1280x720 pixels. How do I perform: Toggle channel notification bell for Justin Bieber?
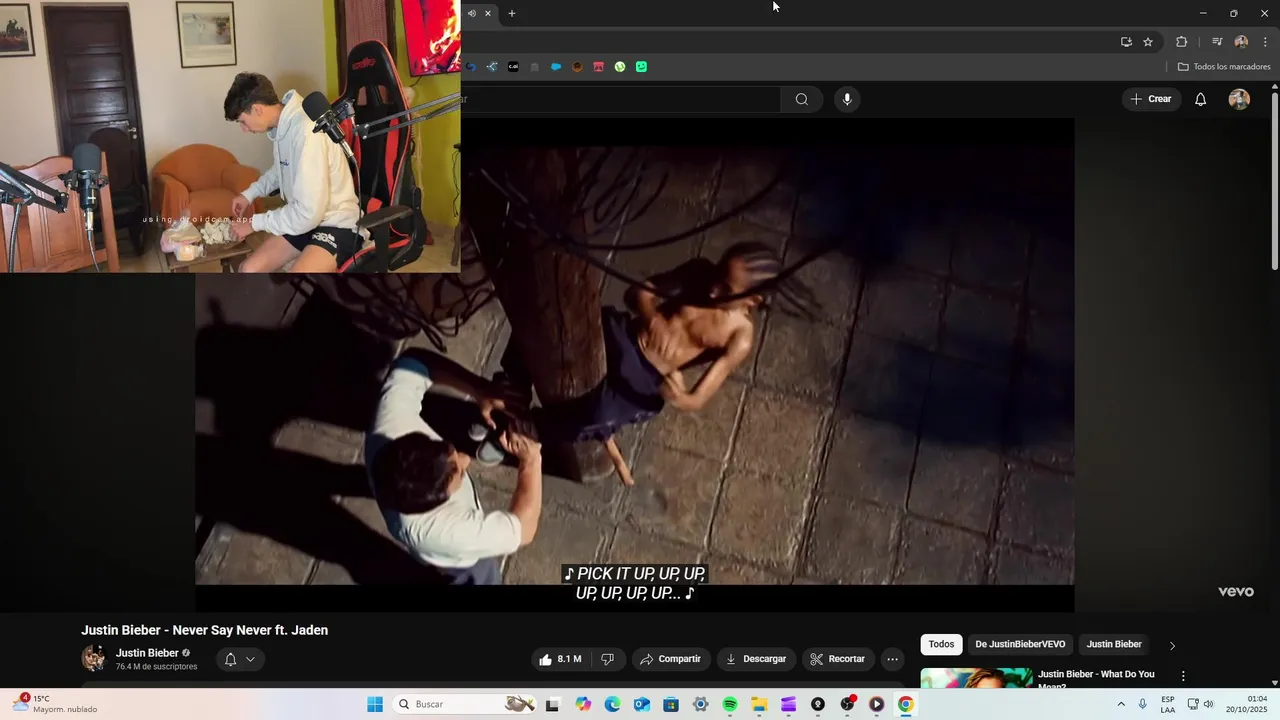pyautogui.click(x=240, y=659)
